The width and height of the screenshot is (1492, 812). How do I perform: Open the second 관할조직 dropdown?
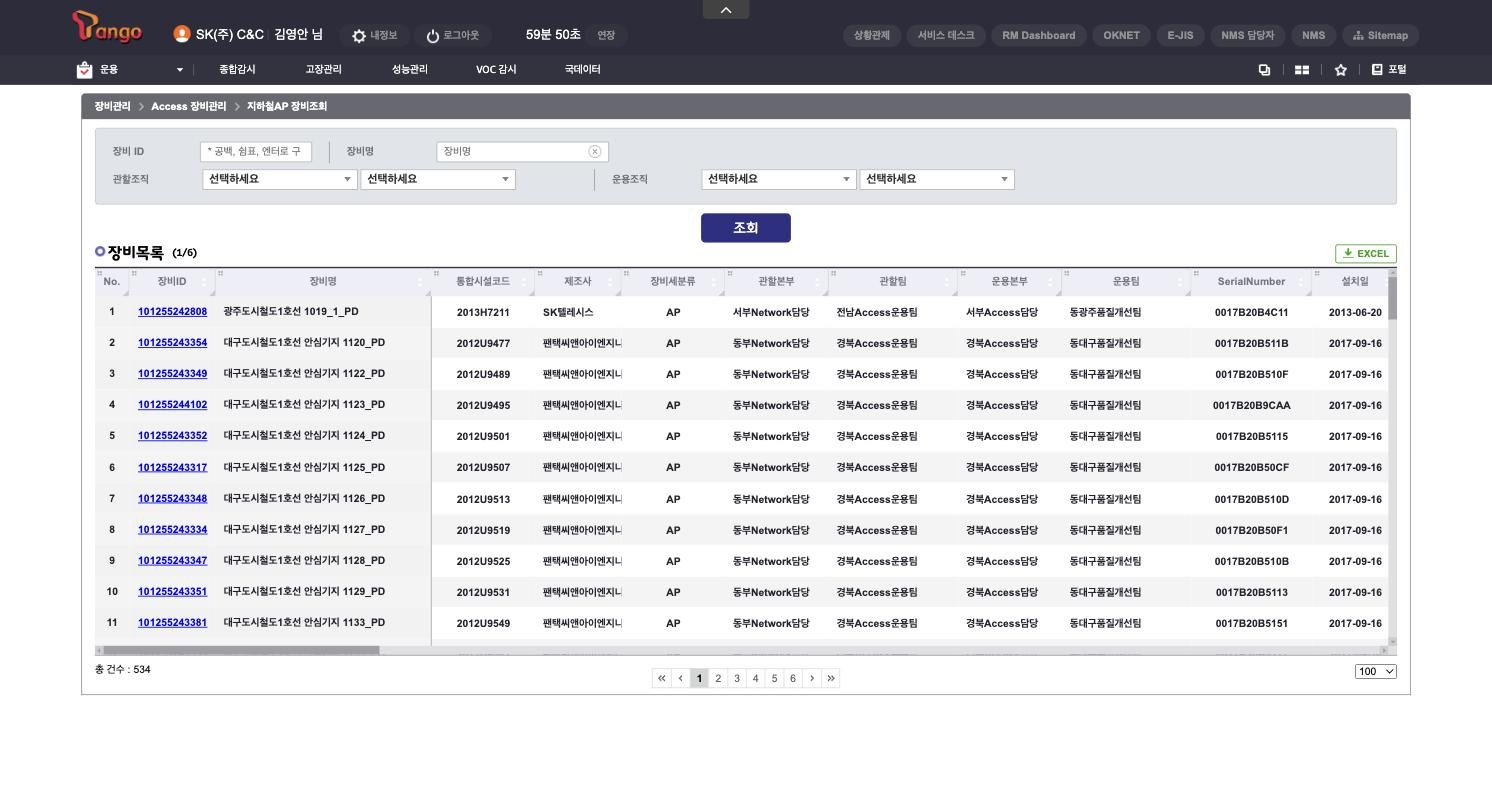pyautogui.click(x=438, y=179)
